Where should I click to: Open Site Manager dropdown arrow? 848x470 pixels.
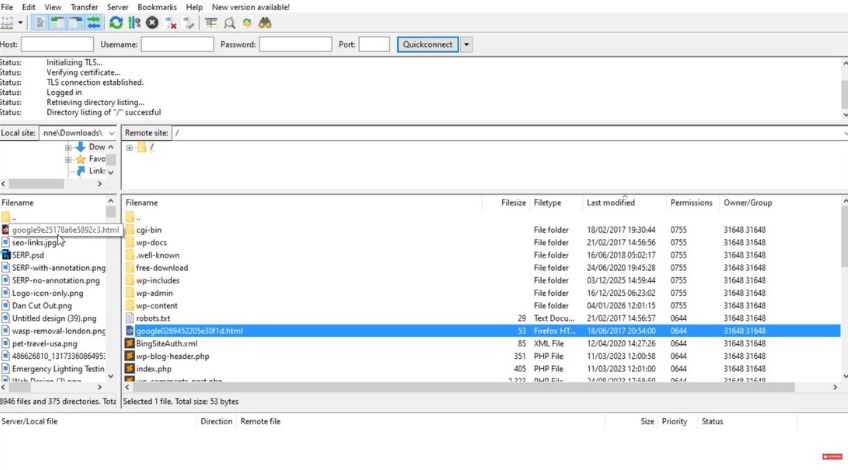click(x=21, y=23)
